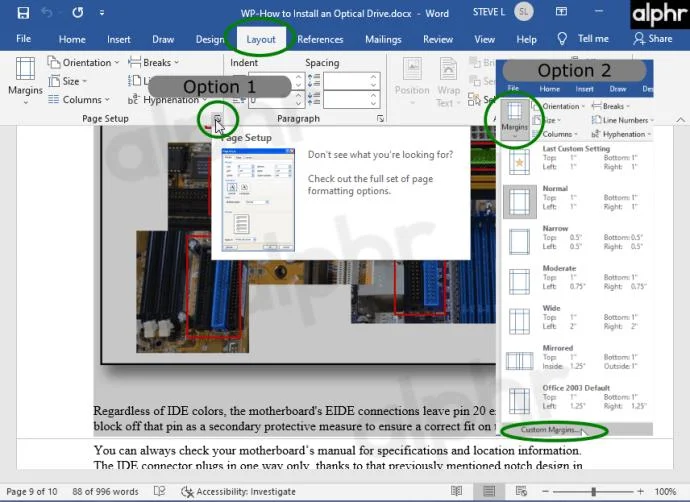Expand the Orientation dropdown in the main ribbon
Screen dimensions: 690x502
(x=83, y=62)
